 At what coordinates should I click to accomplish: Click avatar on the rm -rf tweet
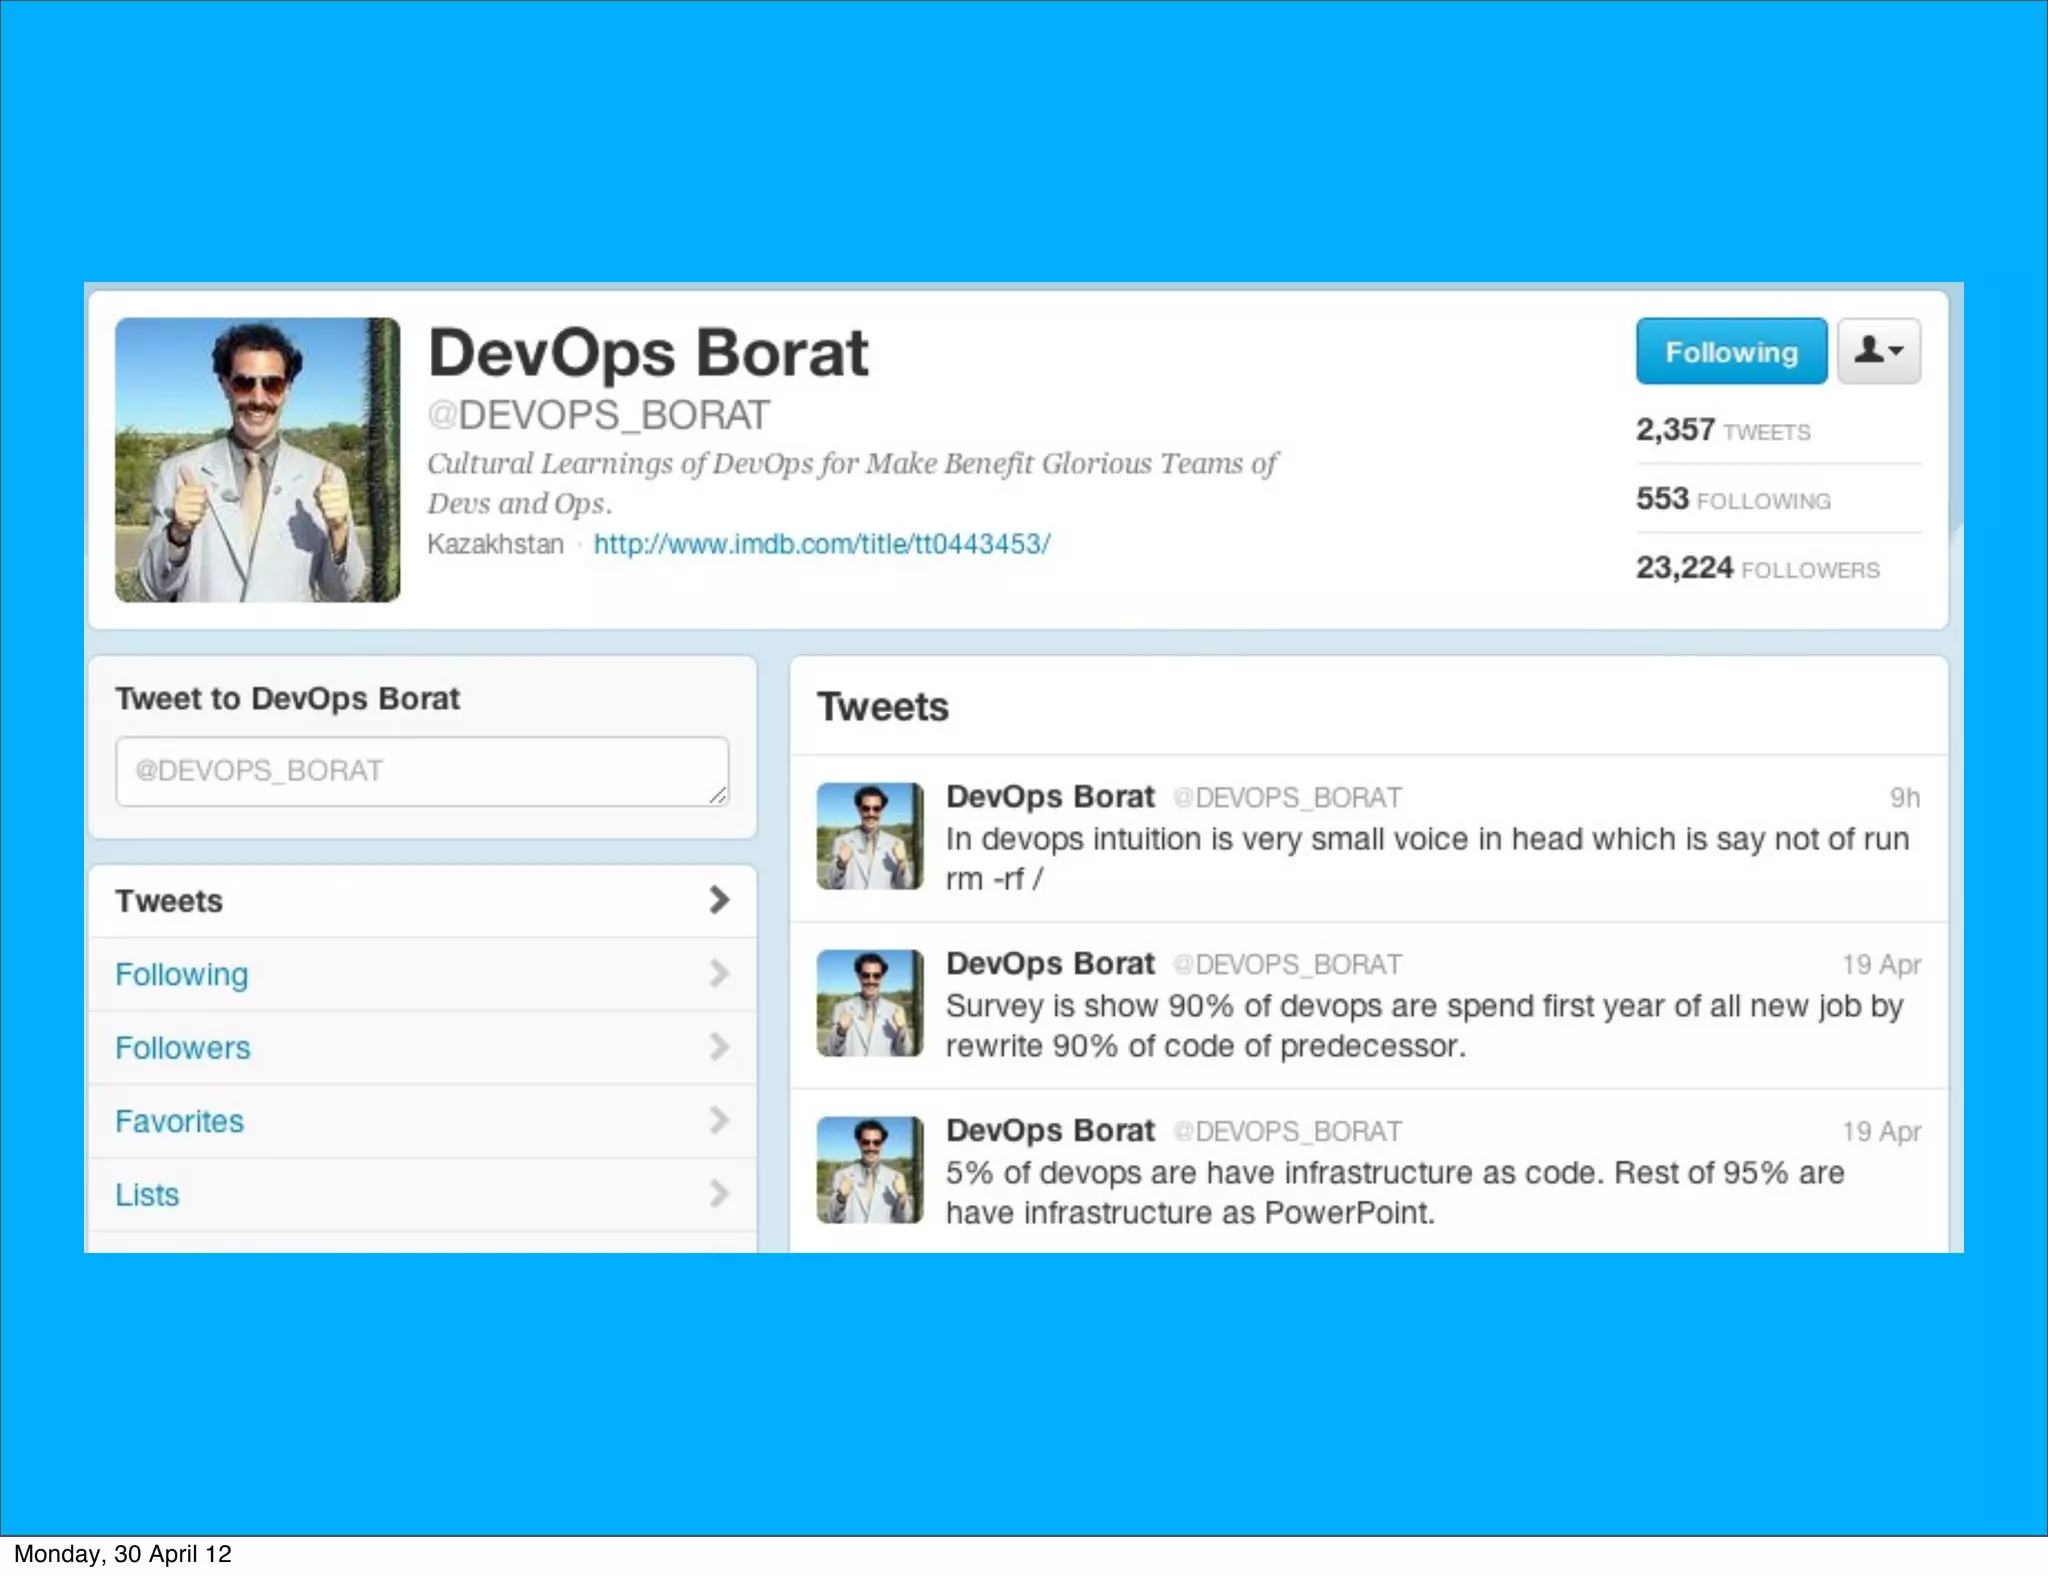click(869, 836)
